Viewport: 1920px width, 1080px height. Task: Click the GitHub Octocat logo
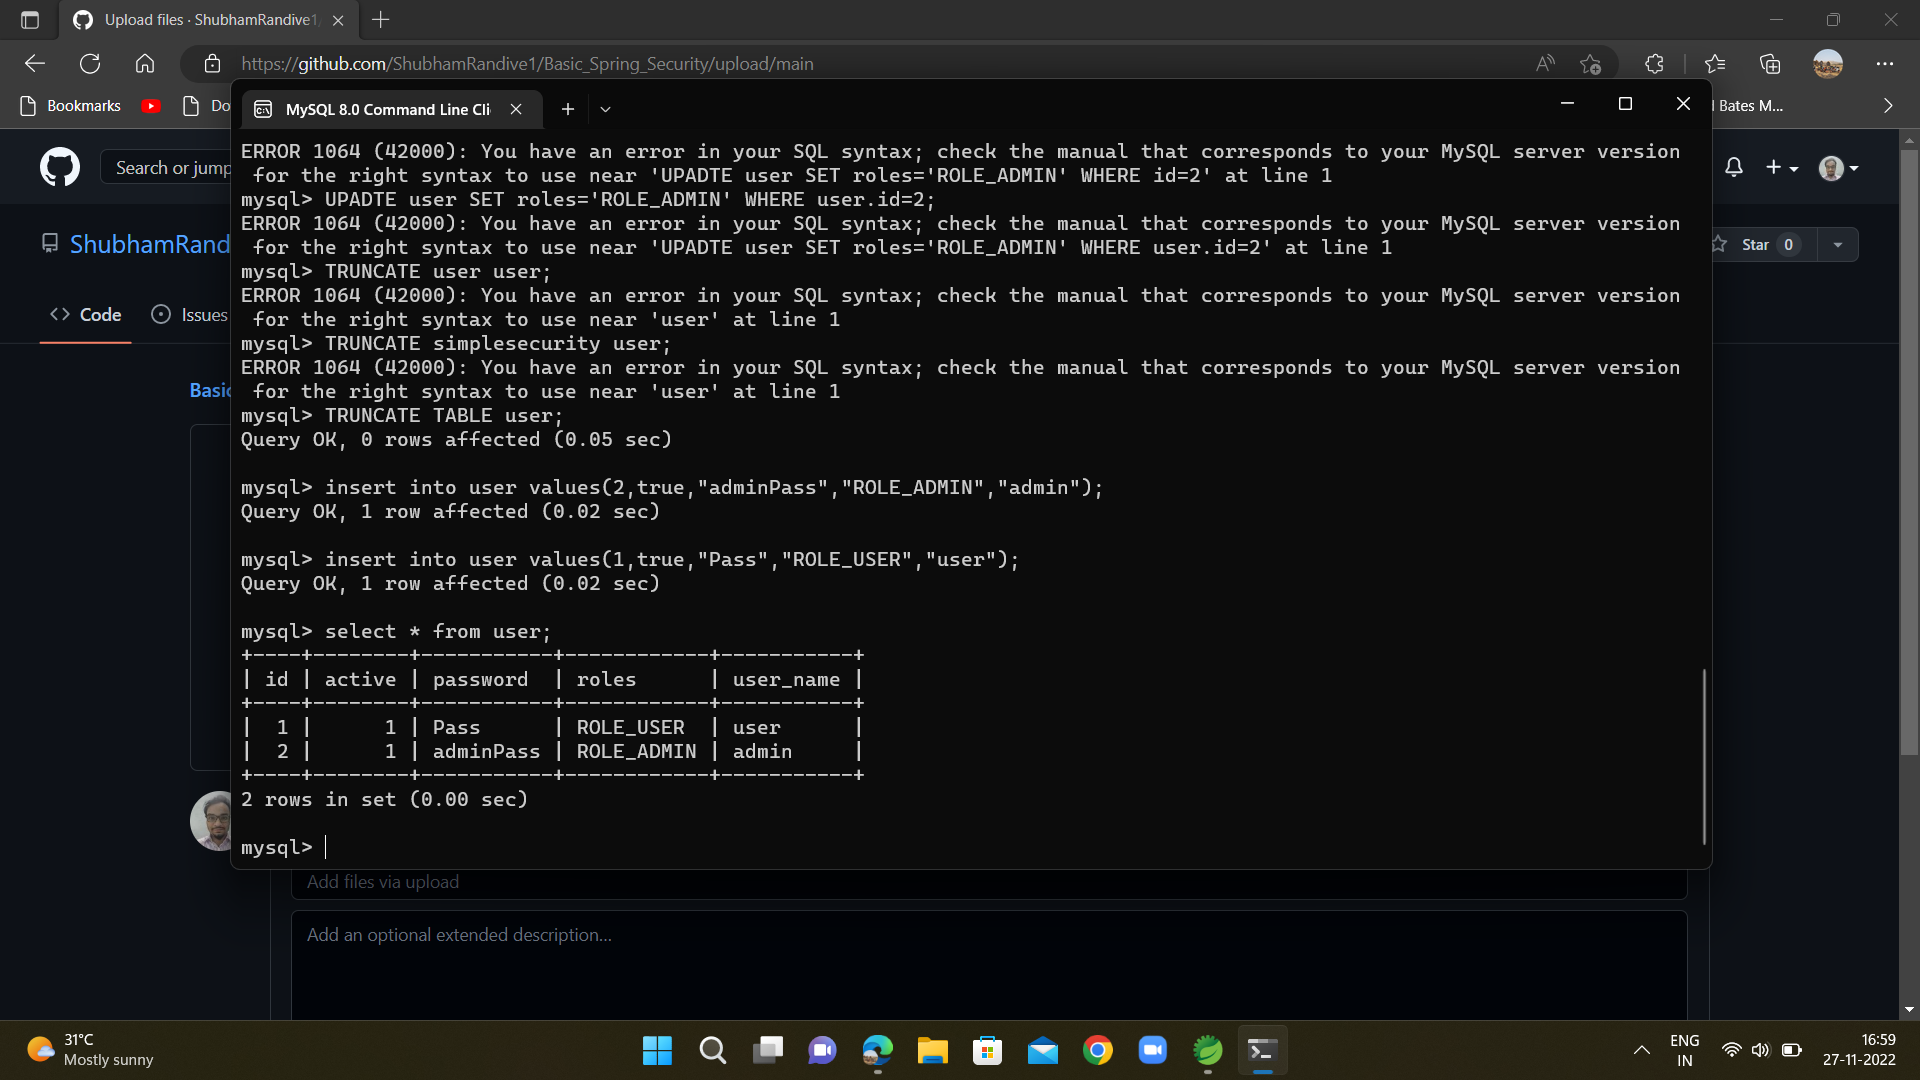click(59, 167)
